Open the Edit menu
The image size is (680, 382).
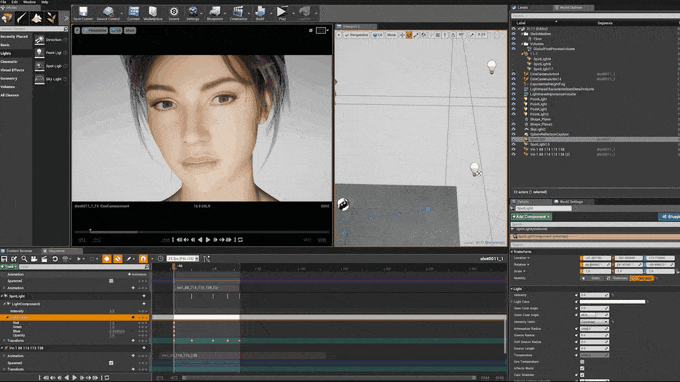click(15, 2)
